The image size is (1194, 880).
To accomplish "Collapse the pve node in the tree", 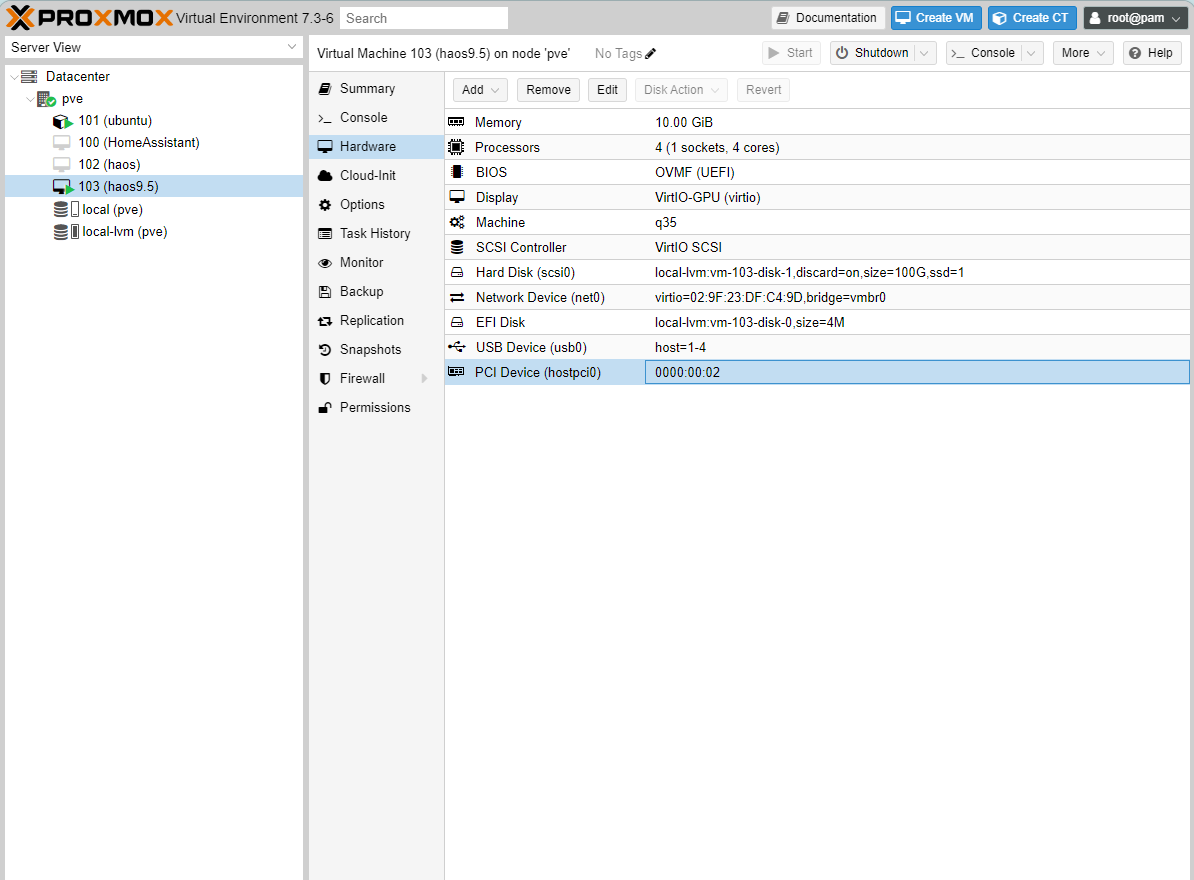I will tap(30, 98).
